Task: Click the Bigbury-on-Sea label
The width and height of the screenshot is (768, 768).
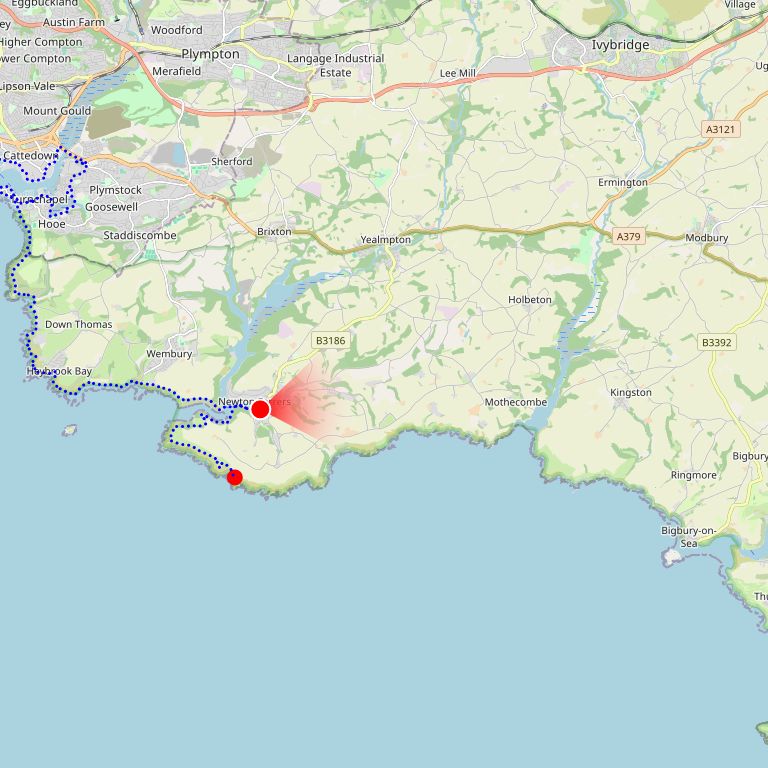Action: click(688, 537)
